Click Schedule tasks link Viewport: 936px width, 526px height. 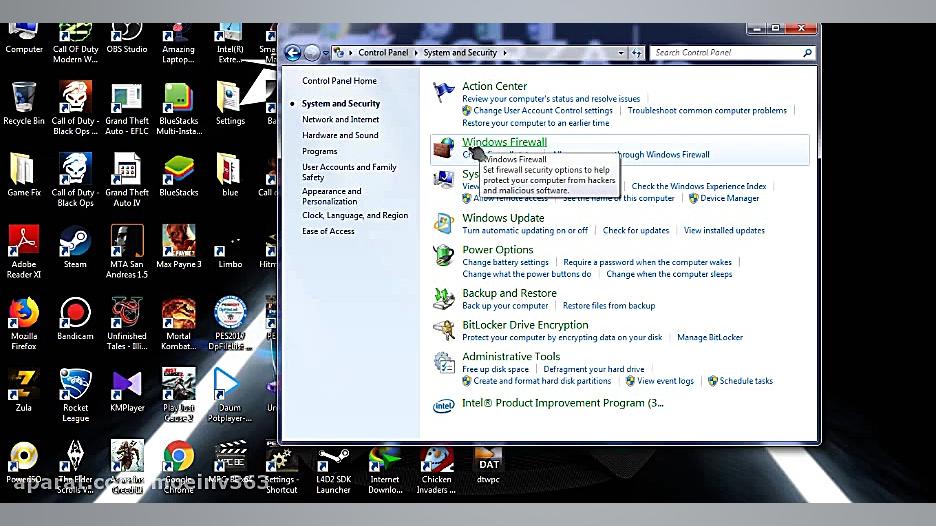tap(746, 381)
